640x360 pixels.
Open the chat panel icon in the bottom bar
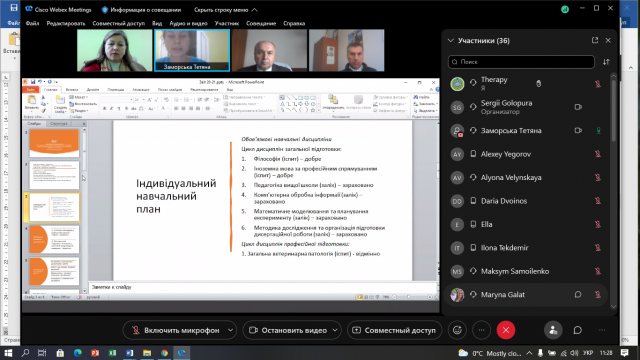click(x=578, y=330)
